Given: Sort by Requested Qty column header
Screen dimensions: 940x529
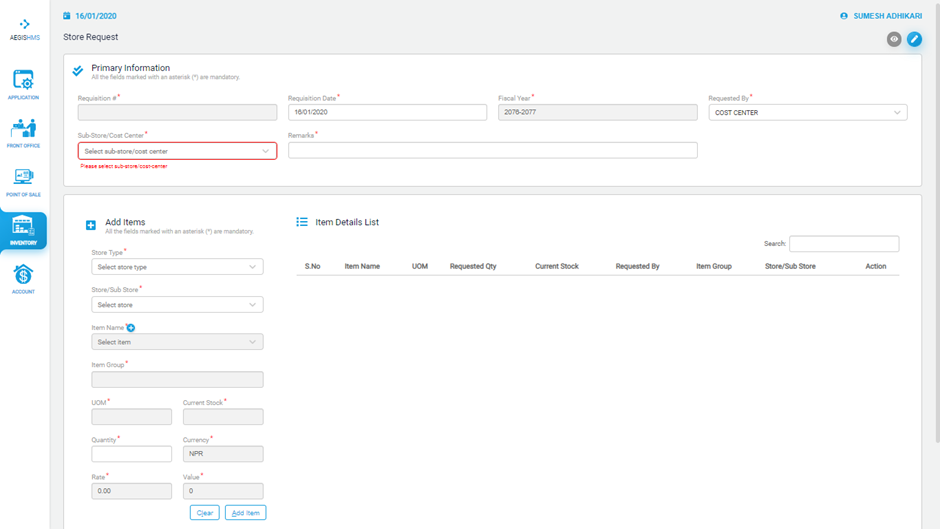Looking at the screenshot, I should (x=473, y=266).
